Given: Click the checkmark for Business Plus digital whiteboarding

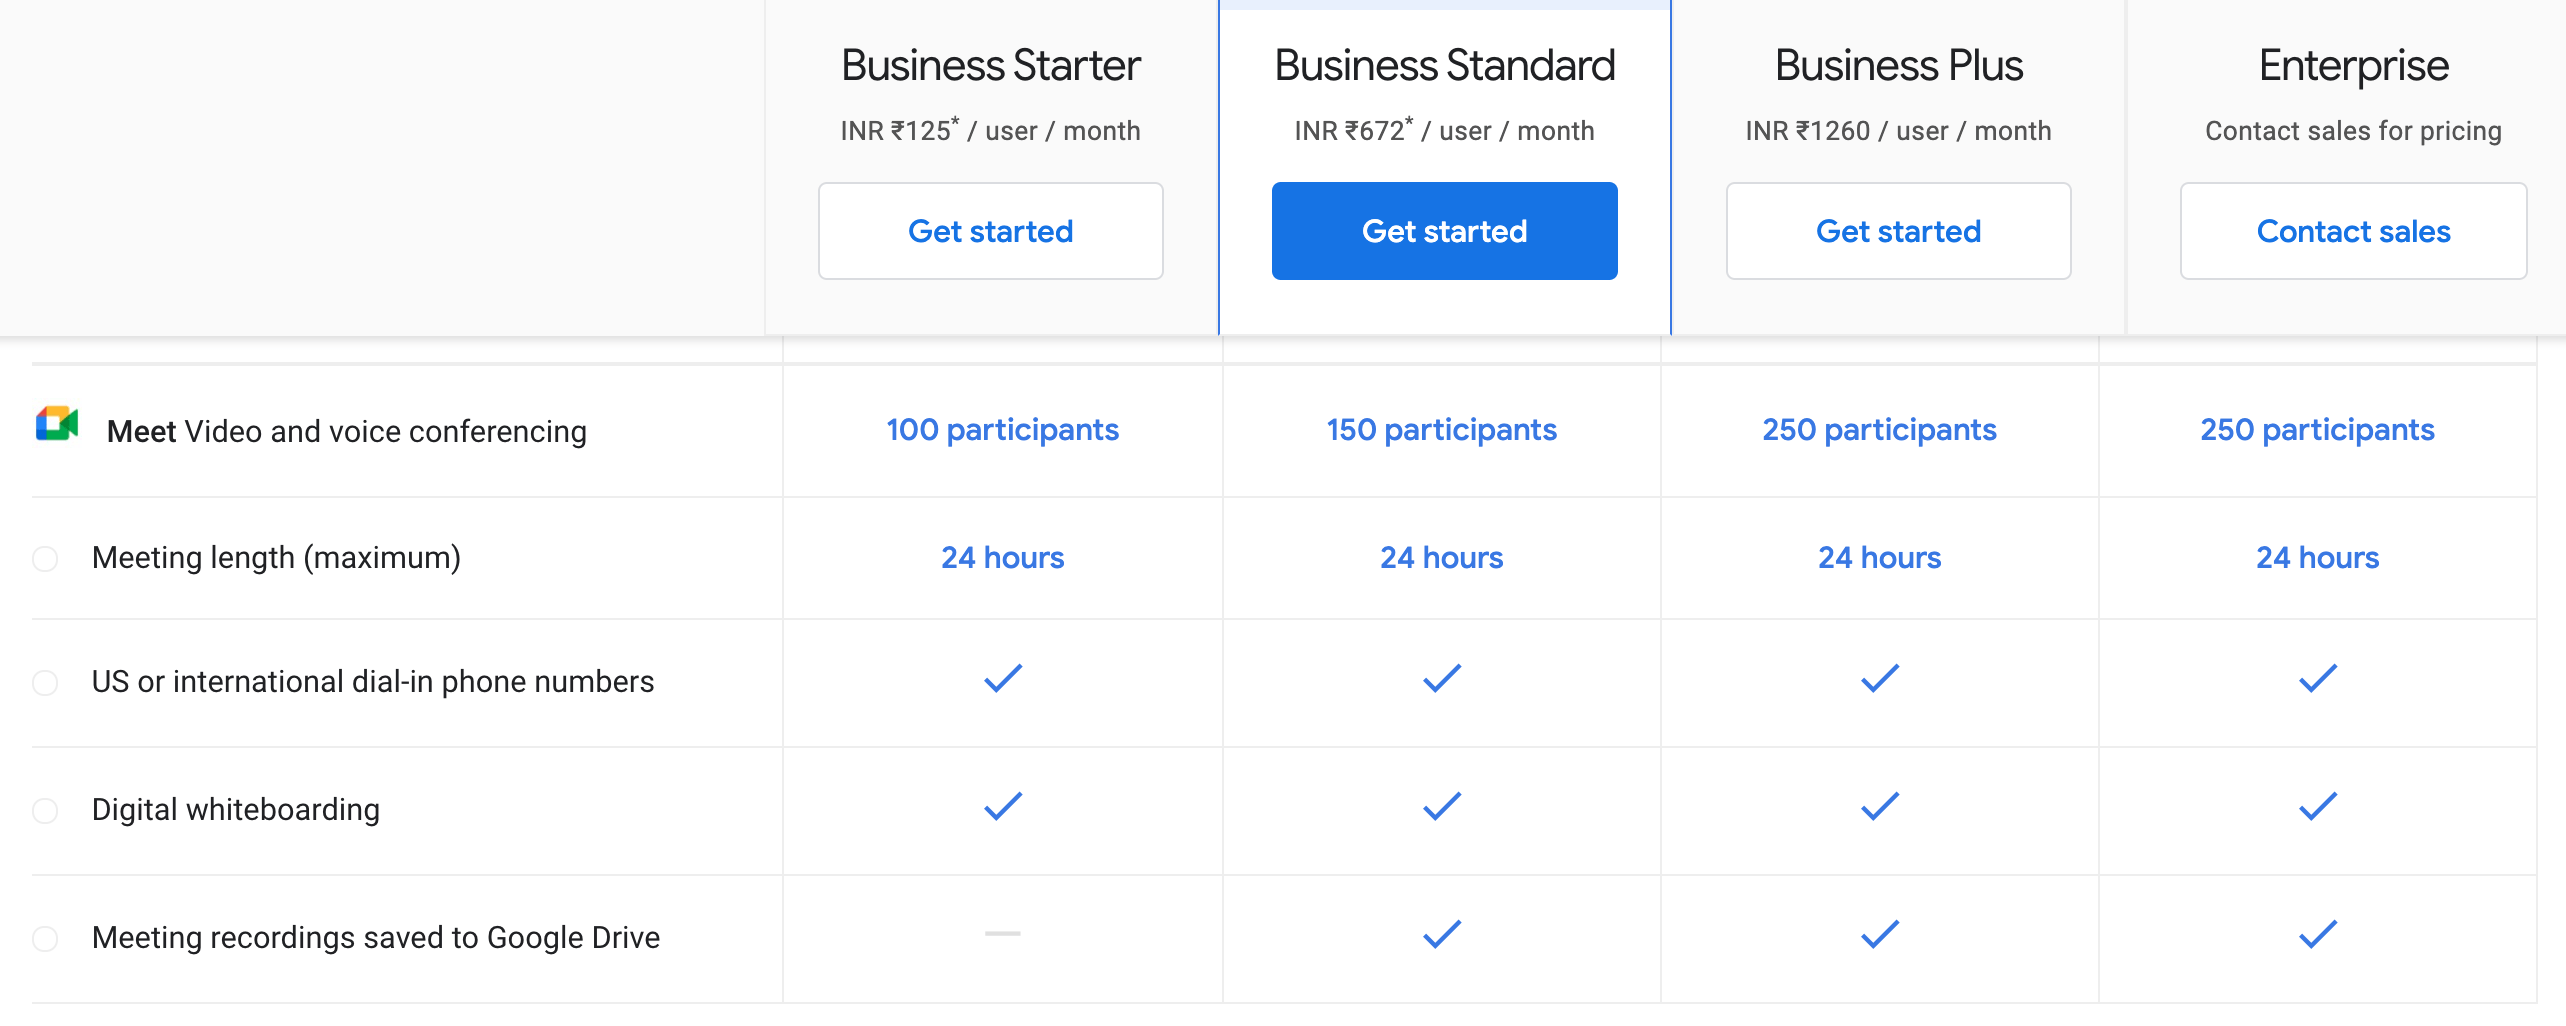Looking at the screenshot, I should pos(1880,805).
